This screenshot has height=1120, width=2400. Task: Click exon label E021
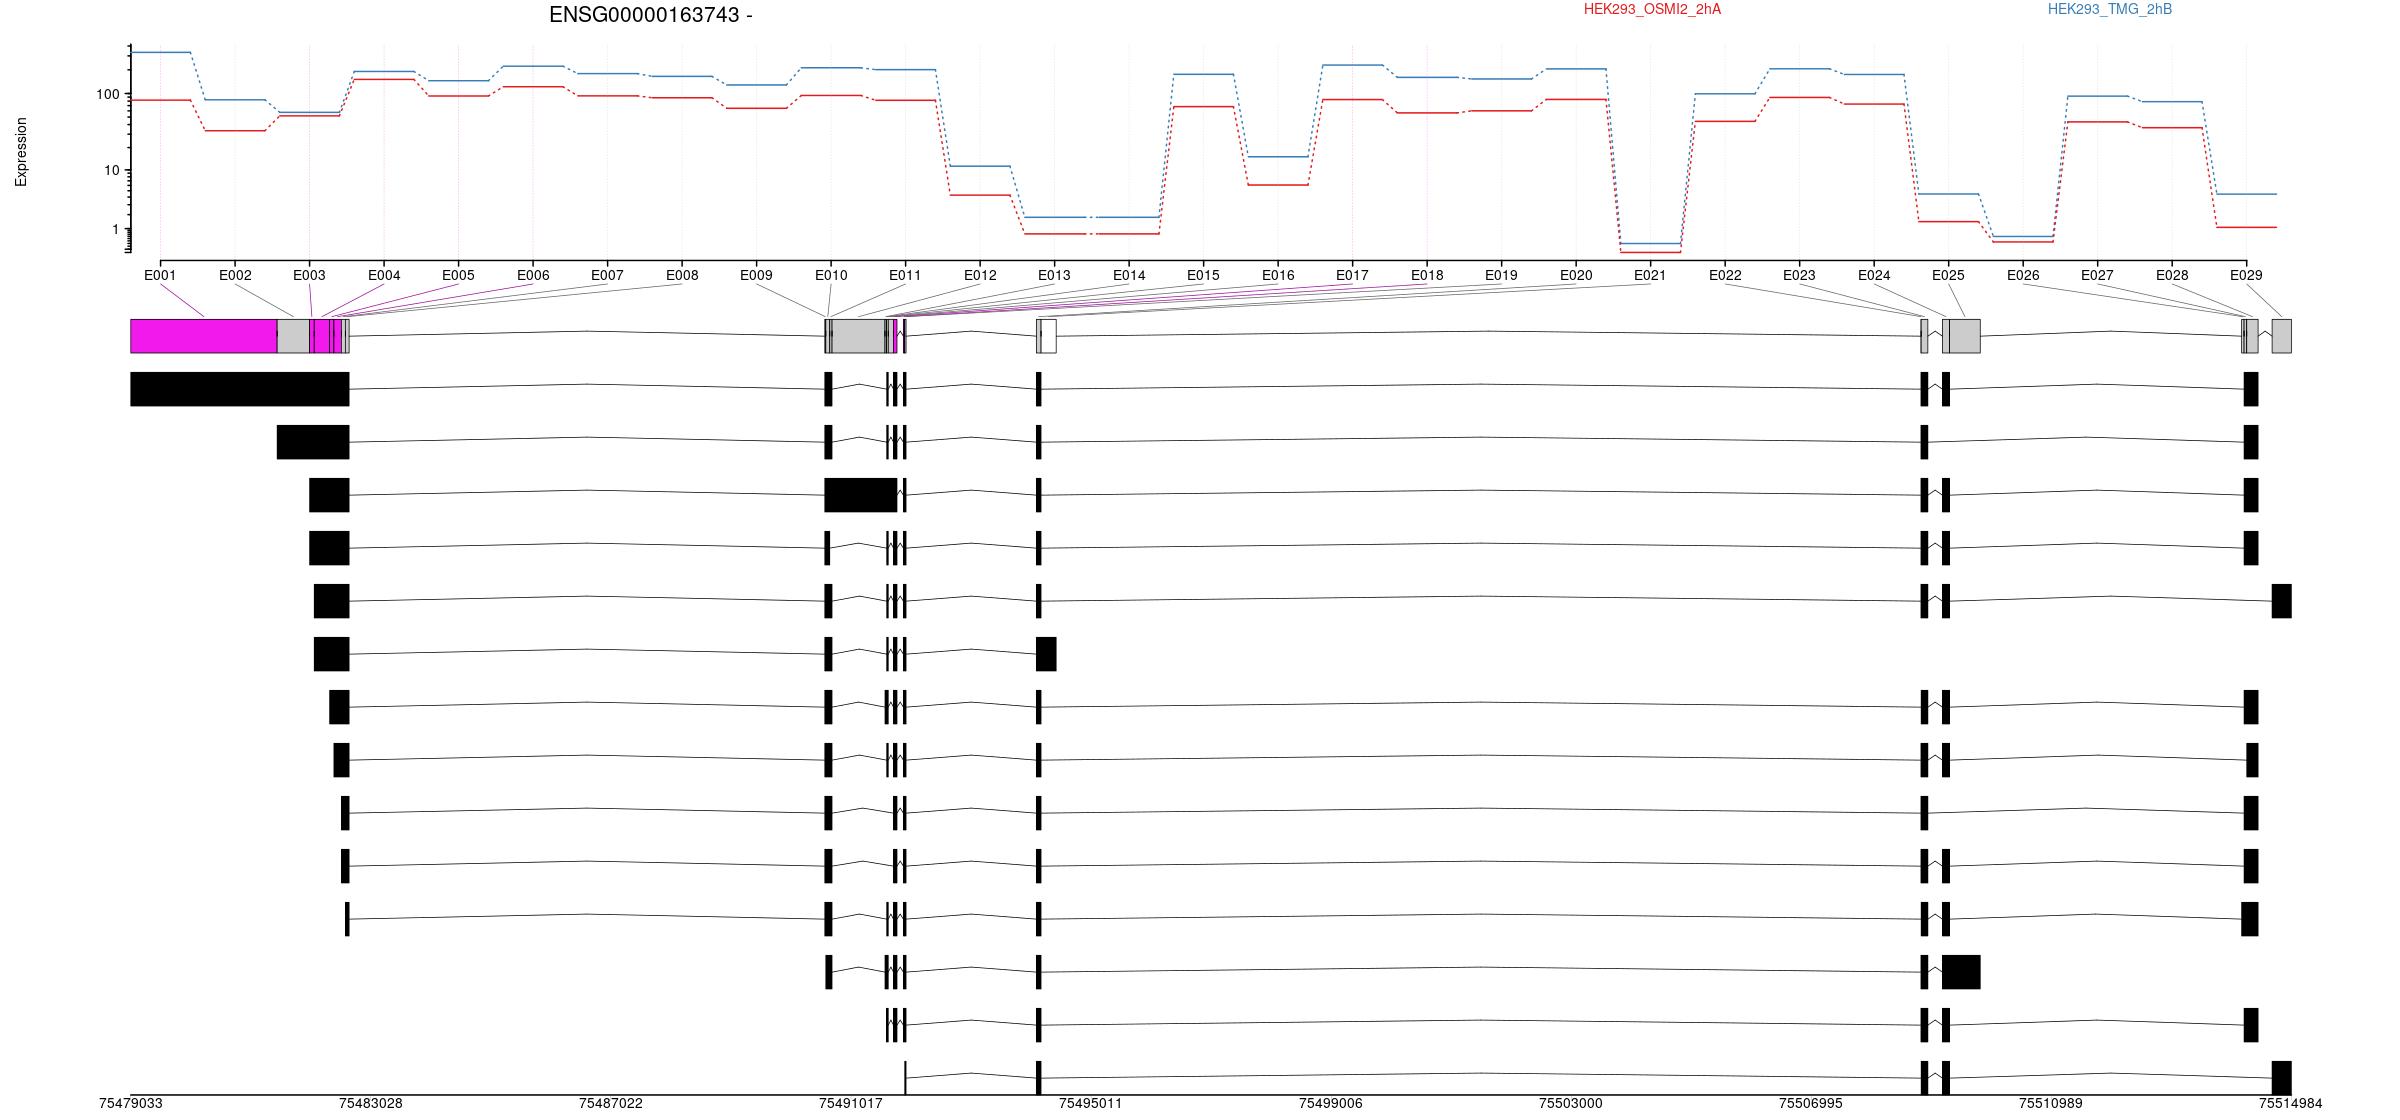point(1650,275)
